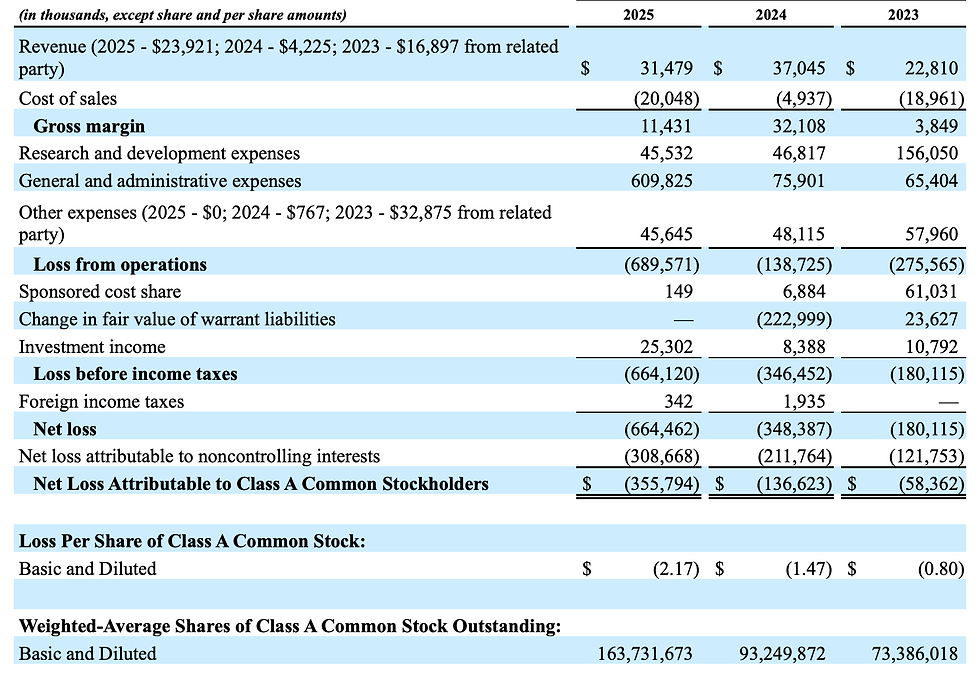
Task: Click weighted-average shares value 73,386,018
Action: click(x=915, y=654)
